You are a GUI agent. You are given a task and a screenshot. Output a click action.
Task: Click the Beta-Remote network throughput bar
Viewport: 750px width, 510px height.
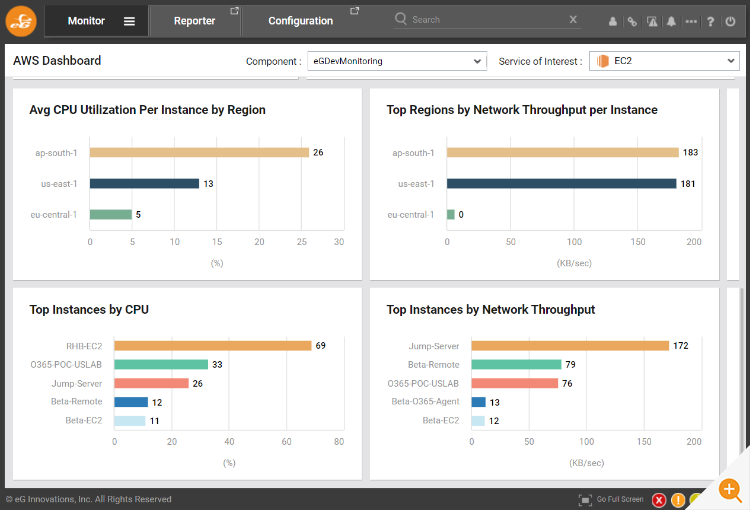point(517,365)
